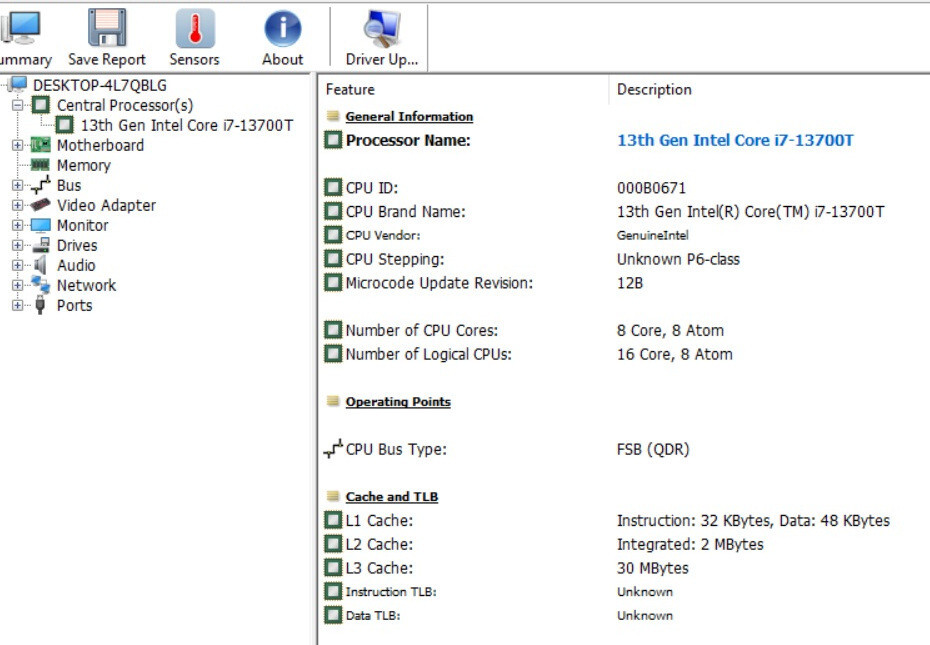Click the 'Integrated: 2 MBytes' L2 value

[690, 544]
